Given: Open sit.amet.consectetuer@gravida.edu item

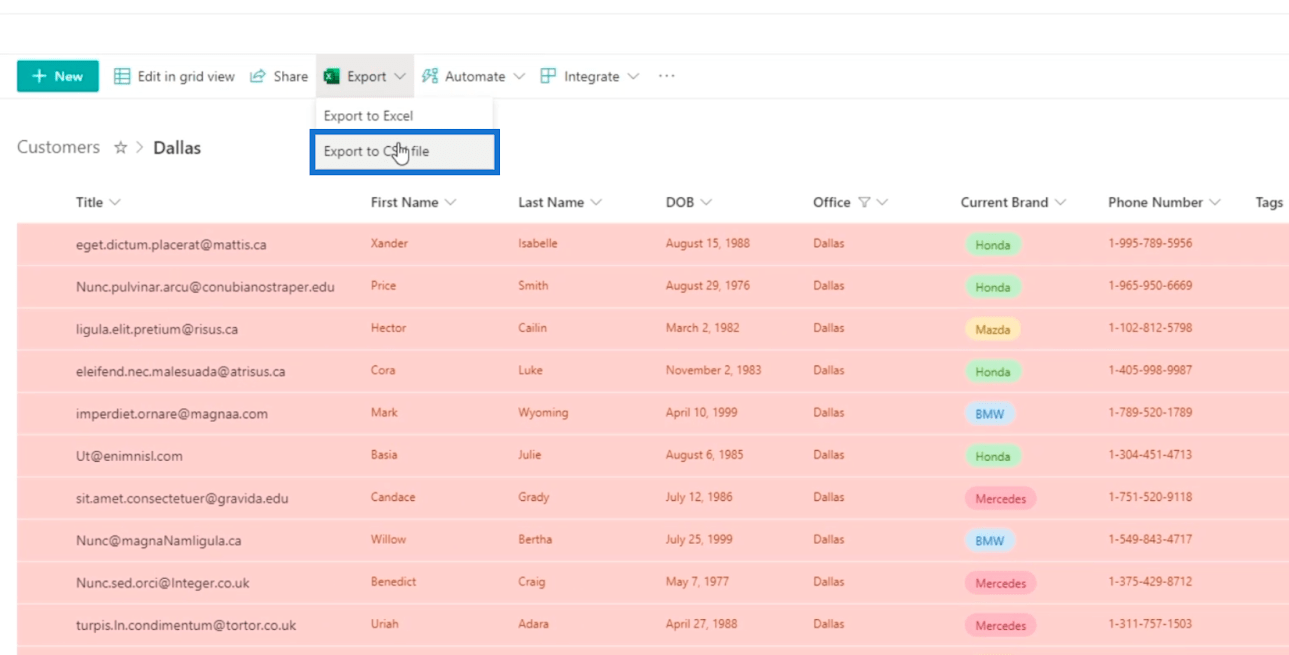Looking at the screenshot, I should 182,498.
